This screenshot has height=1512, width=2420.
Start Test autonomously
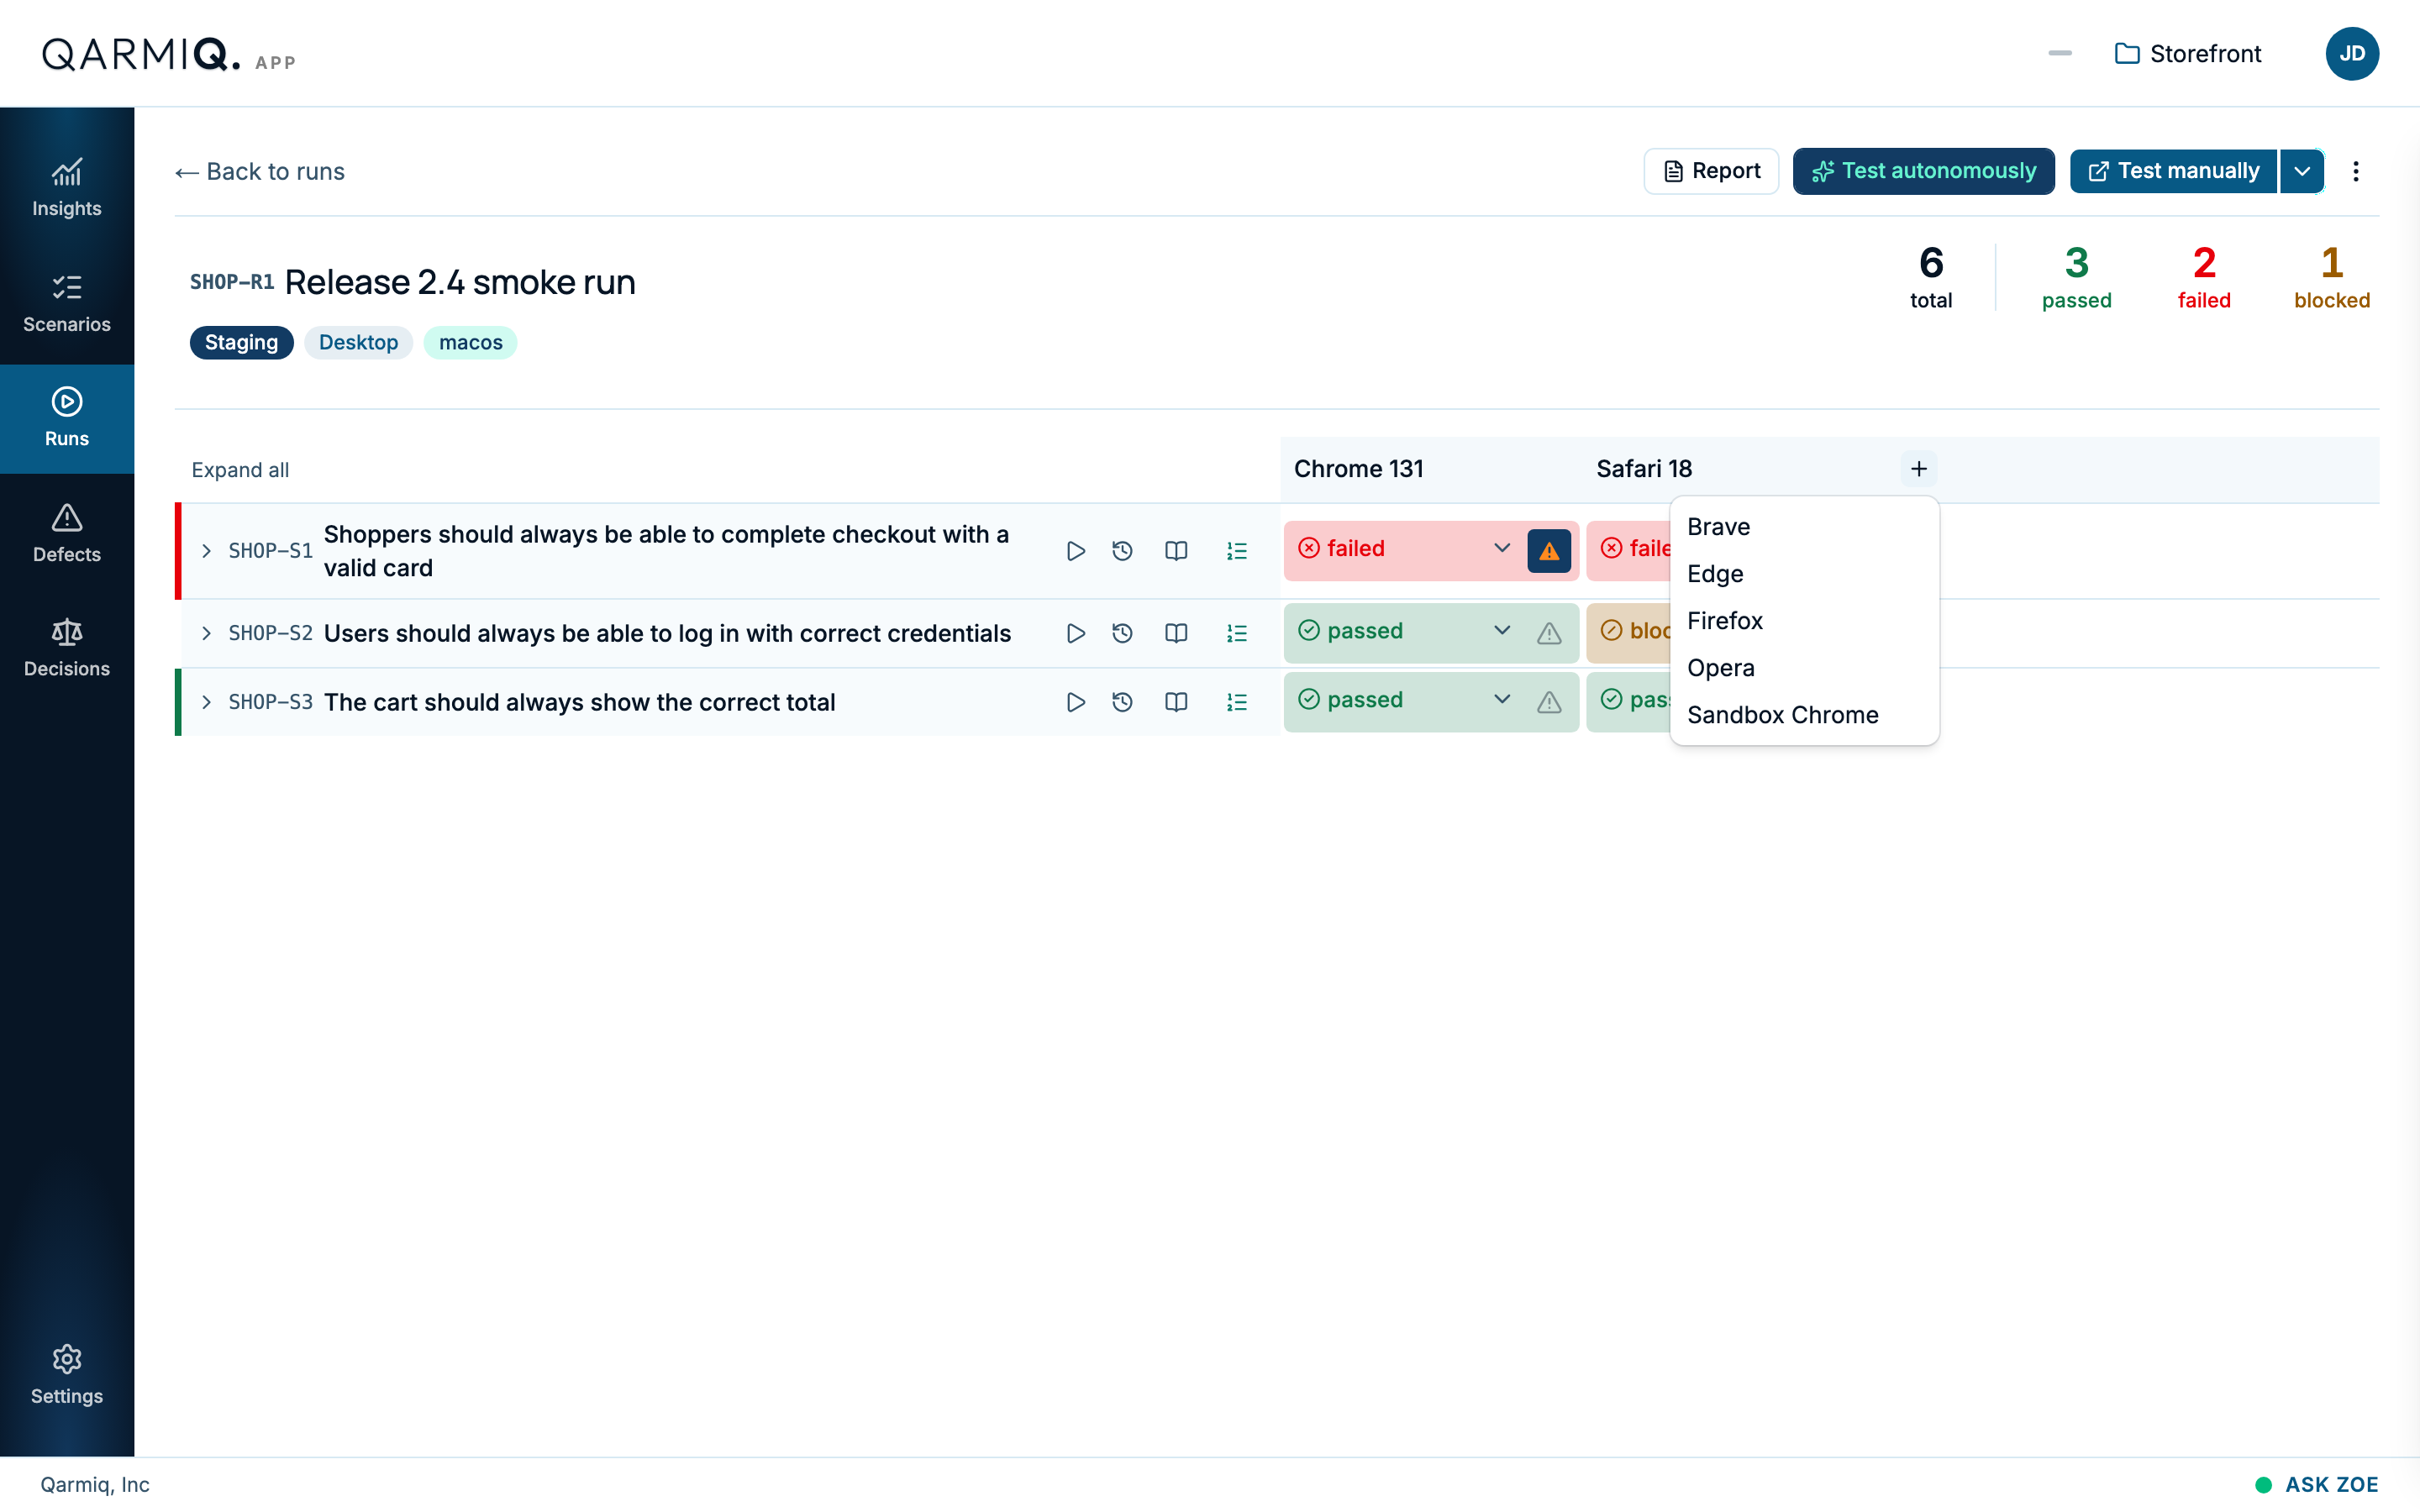click(x=1923, y=171)
